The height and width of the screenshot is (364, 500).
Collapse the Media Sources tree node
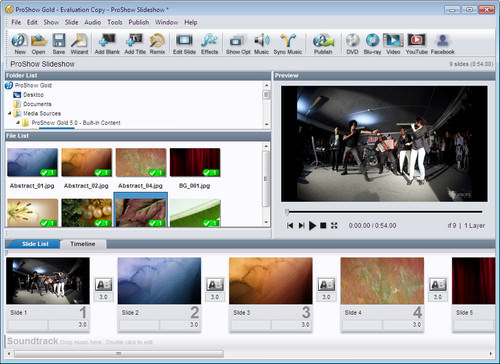pos(10,113)
